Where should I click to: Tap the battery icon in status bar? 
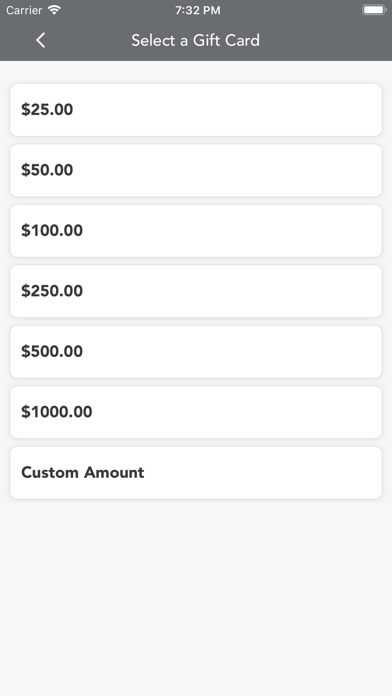pos(374,10)
